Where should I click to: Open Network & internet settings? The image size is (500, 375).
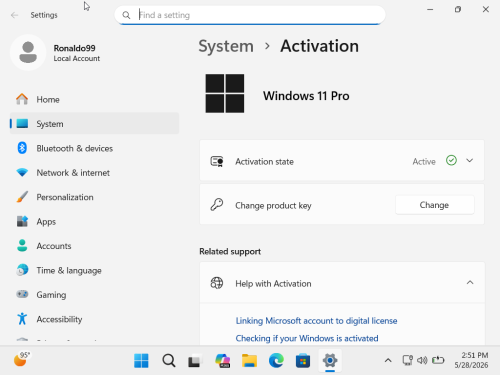click(x=94, y=173)
